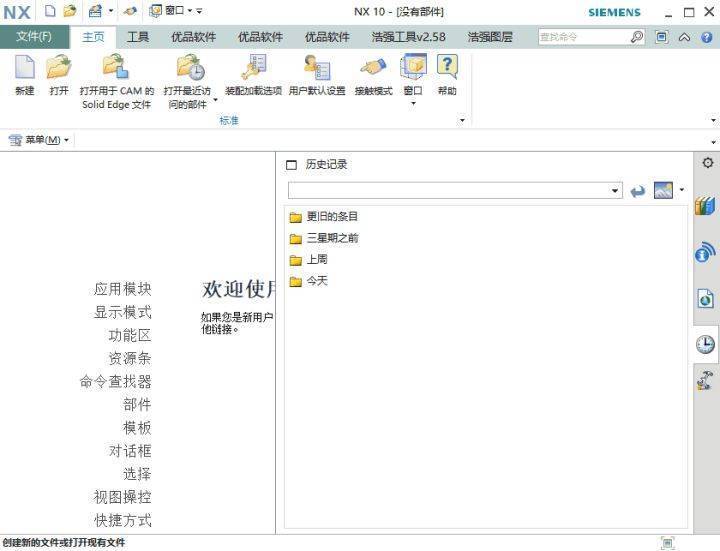
Task: Click the open recently visited parts icon
Action: (191, 67)
